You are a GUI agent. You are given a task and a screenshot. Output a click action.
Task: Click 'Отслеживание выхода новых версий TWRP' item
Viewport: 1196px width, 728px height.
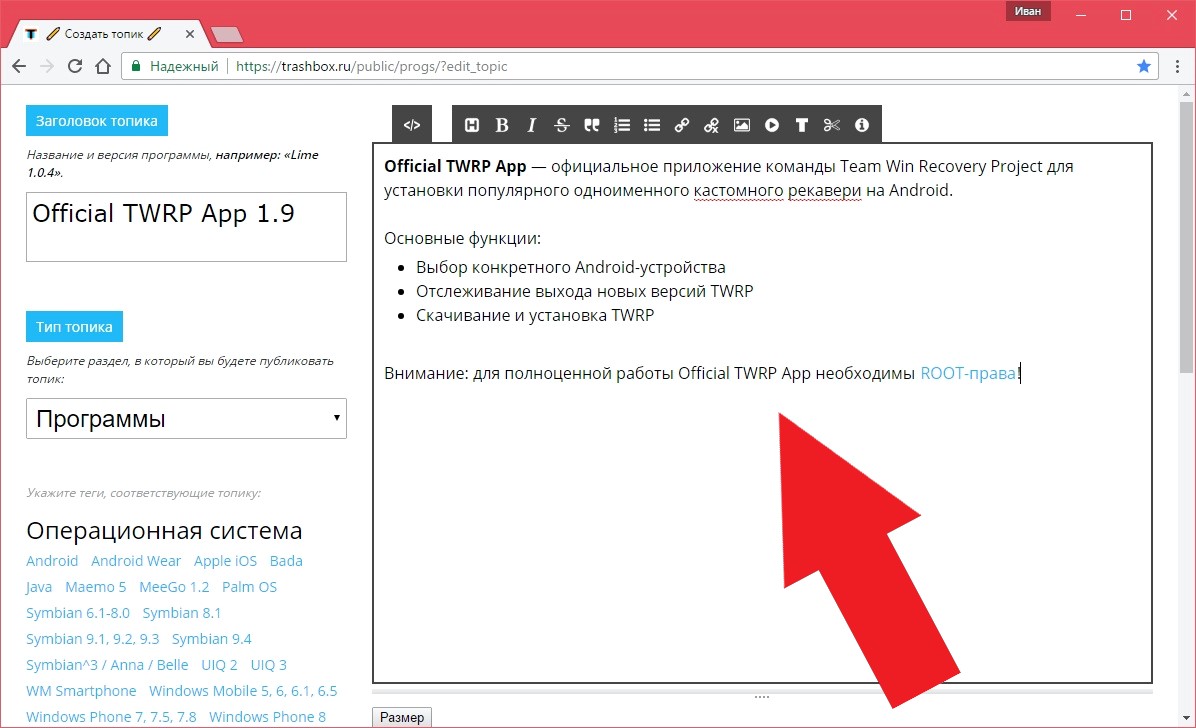584,291
